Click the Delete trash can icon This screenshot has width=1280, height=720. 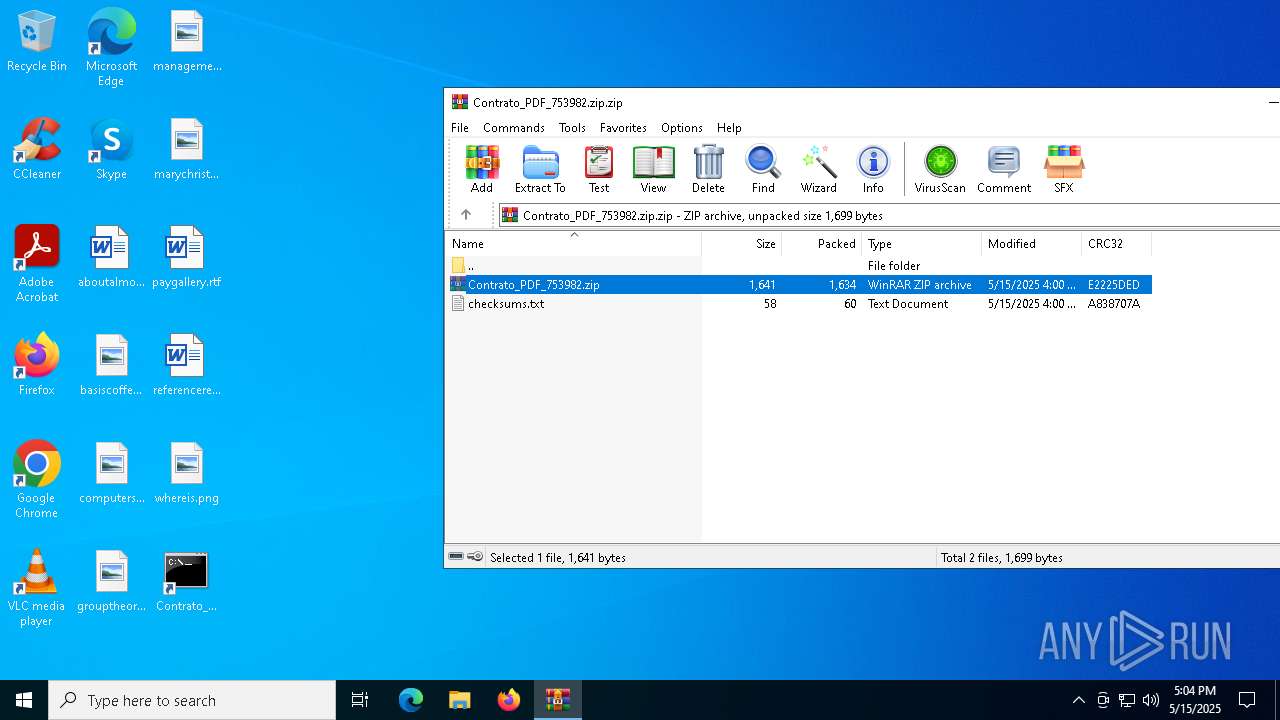[708, 169]
